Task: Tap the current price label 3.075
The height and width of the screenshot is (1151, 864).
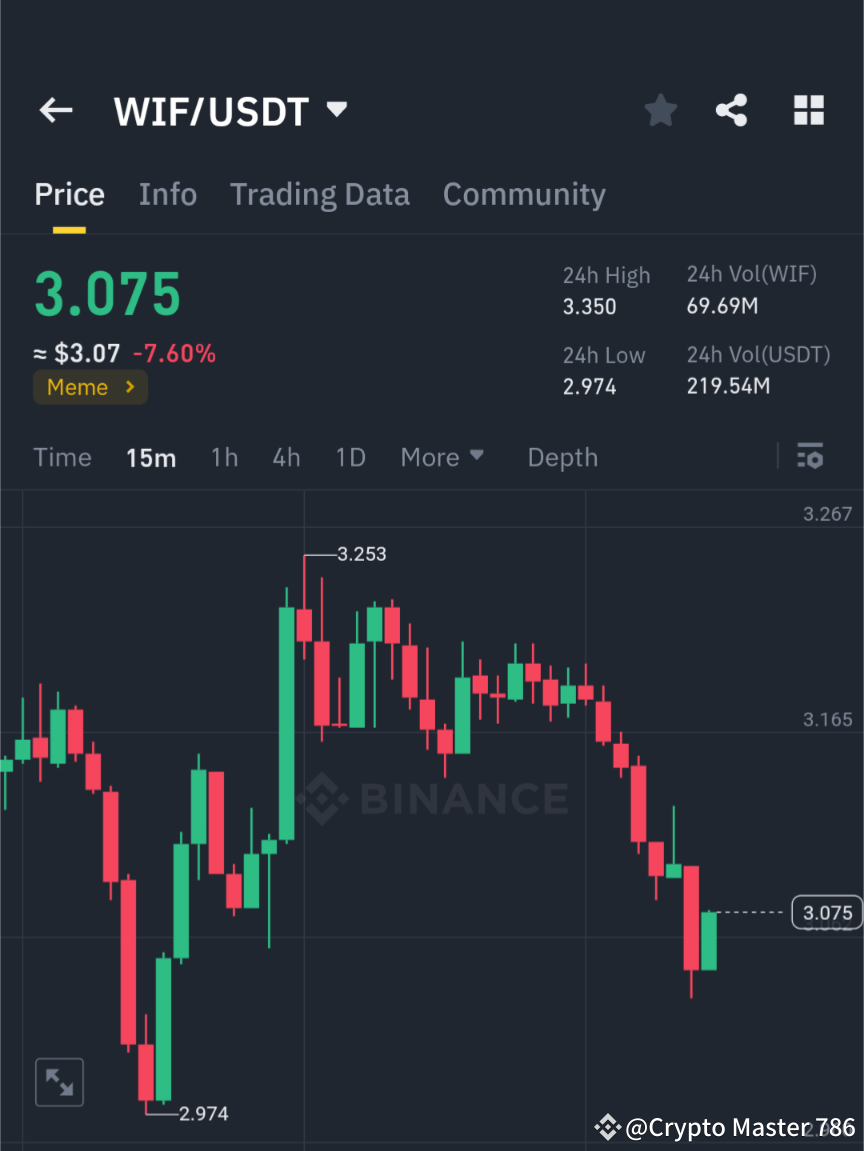Action: click(826, 912)
